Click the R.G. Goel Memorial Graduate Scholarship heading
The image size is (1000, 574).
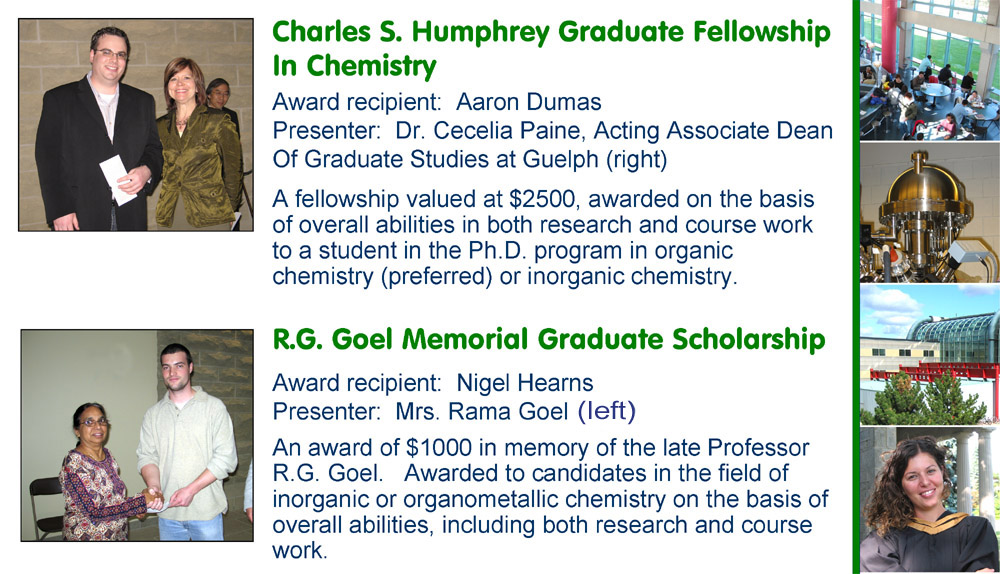coord(549,340)
